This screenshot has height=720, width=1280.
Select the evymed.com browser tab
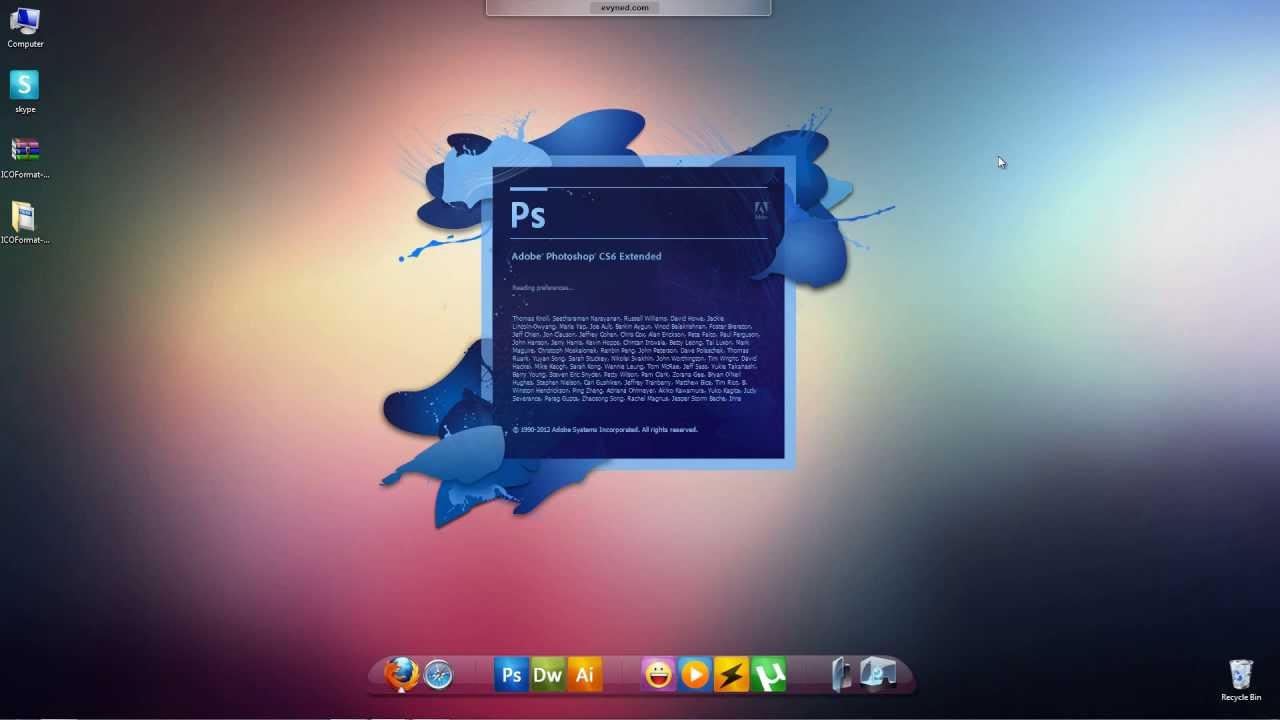[624, 8]
